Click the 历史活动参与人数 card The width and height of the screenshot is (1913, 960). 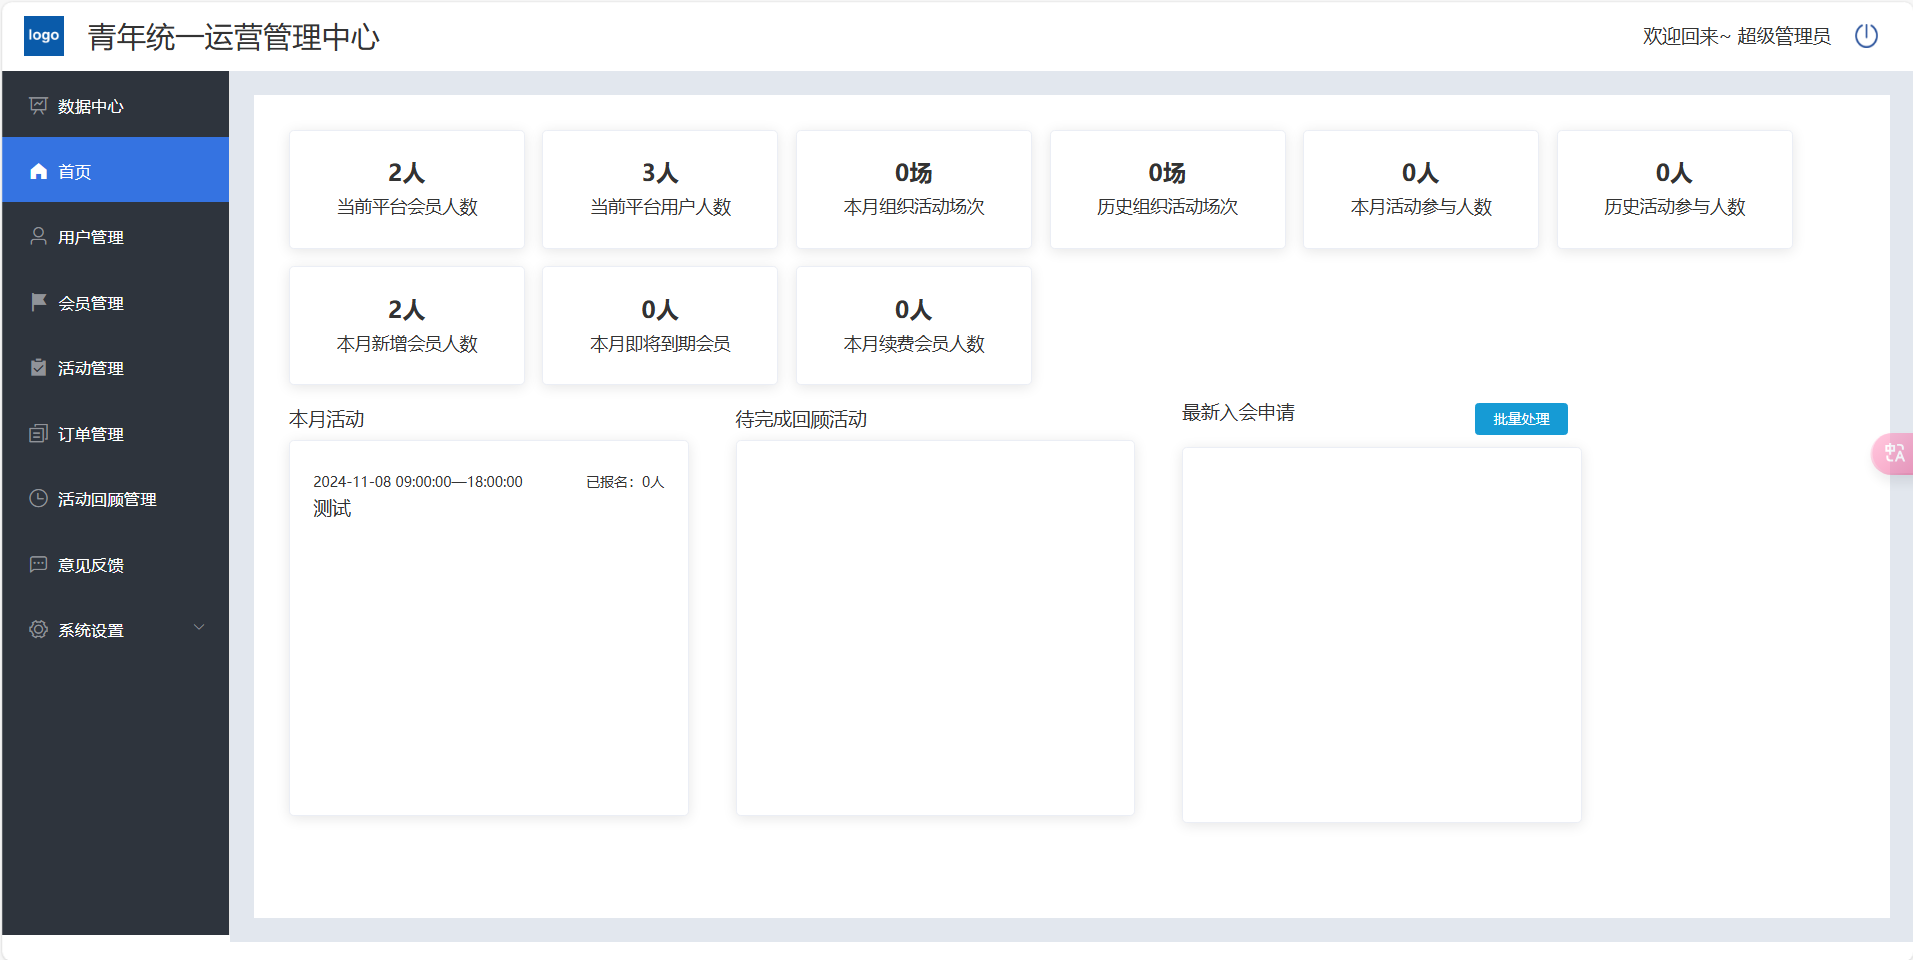point(1675,189)
